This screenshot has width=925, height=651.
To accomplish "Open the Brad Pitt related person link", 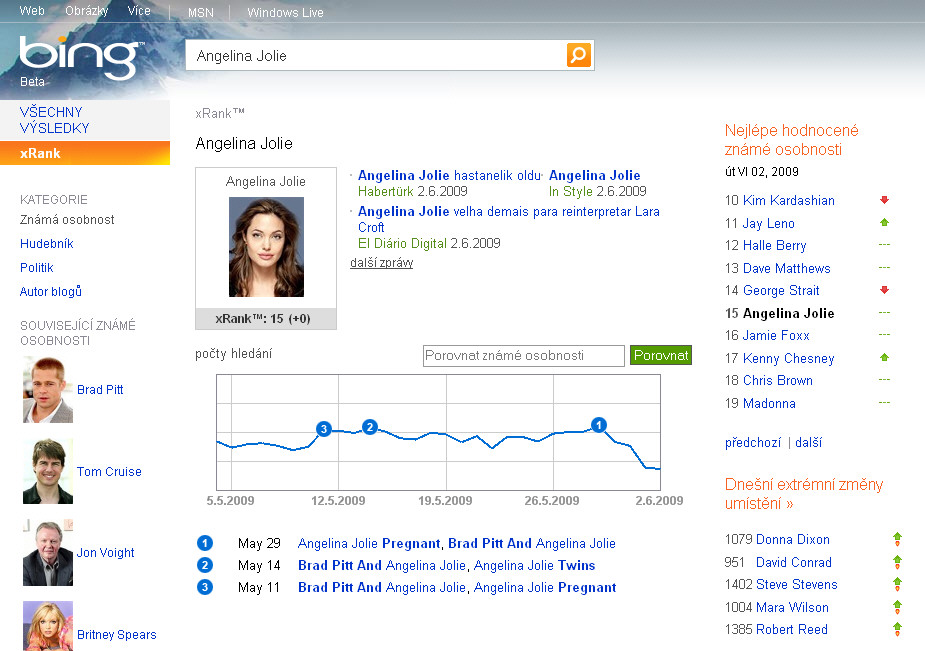I will coord(100,390).
